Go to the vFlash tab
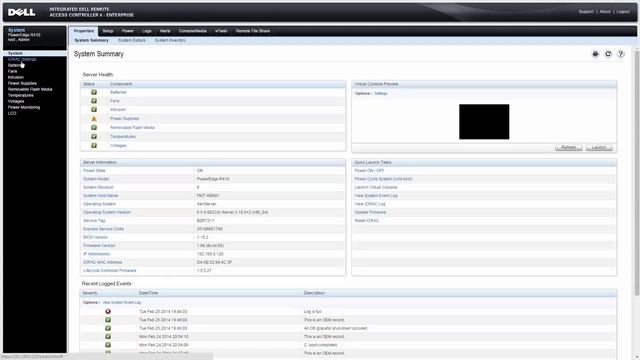This screenshot has width=640, height=360. 221,31
